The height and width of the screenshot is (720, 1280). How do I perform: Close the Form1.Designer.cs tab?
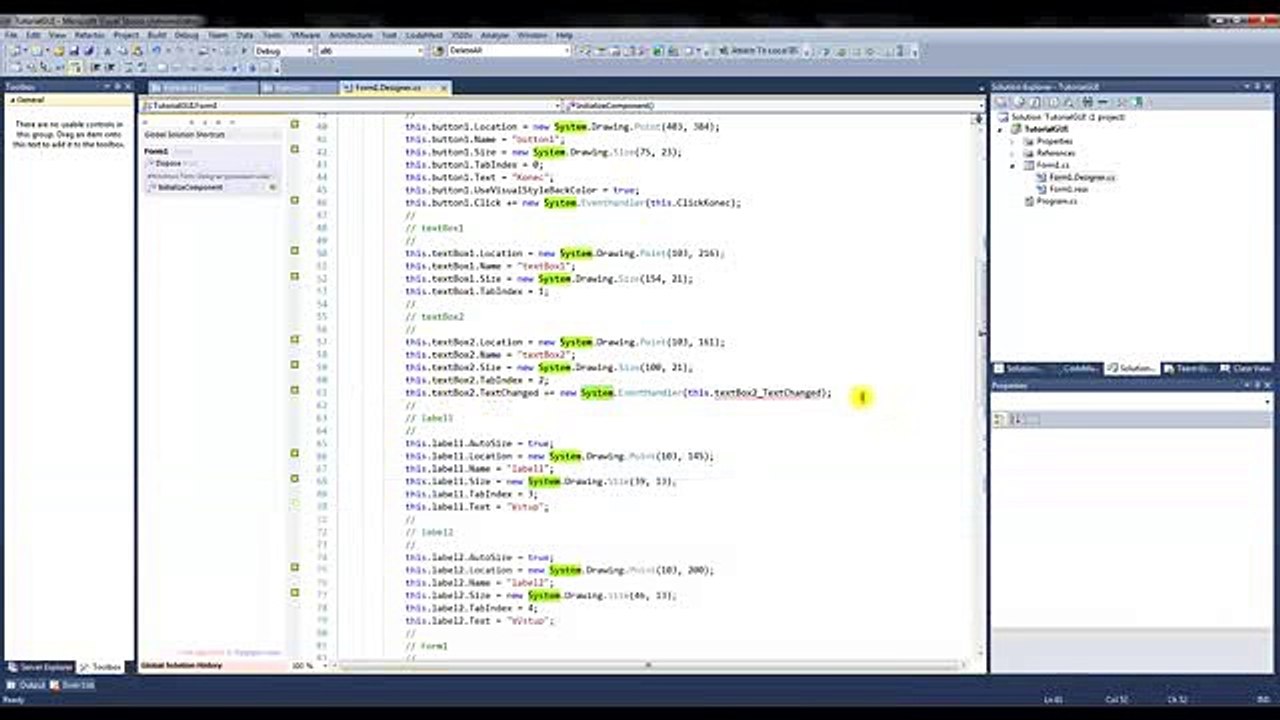point(444,88)
